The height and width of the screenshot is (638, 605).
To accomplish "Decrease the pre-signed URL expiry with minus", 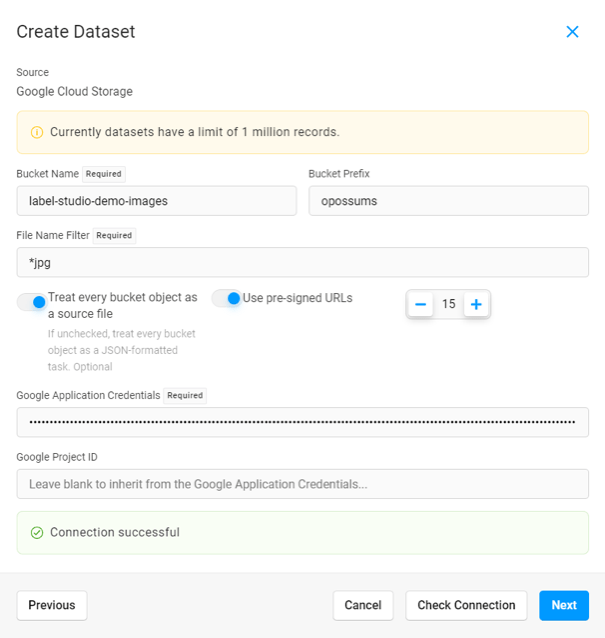I will click(x=420, y=304).
